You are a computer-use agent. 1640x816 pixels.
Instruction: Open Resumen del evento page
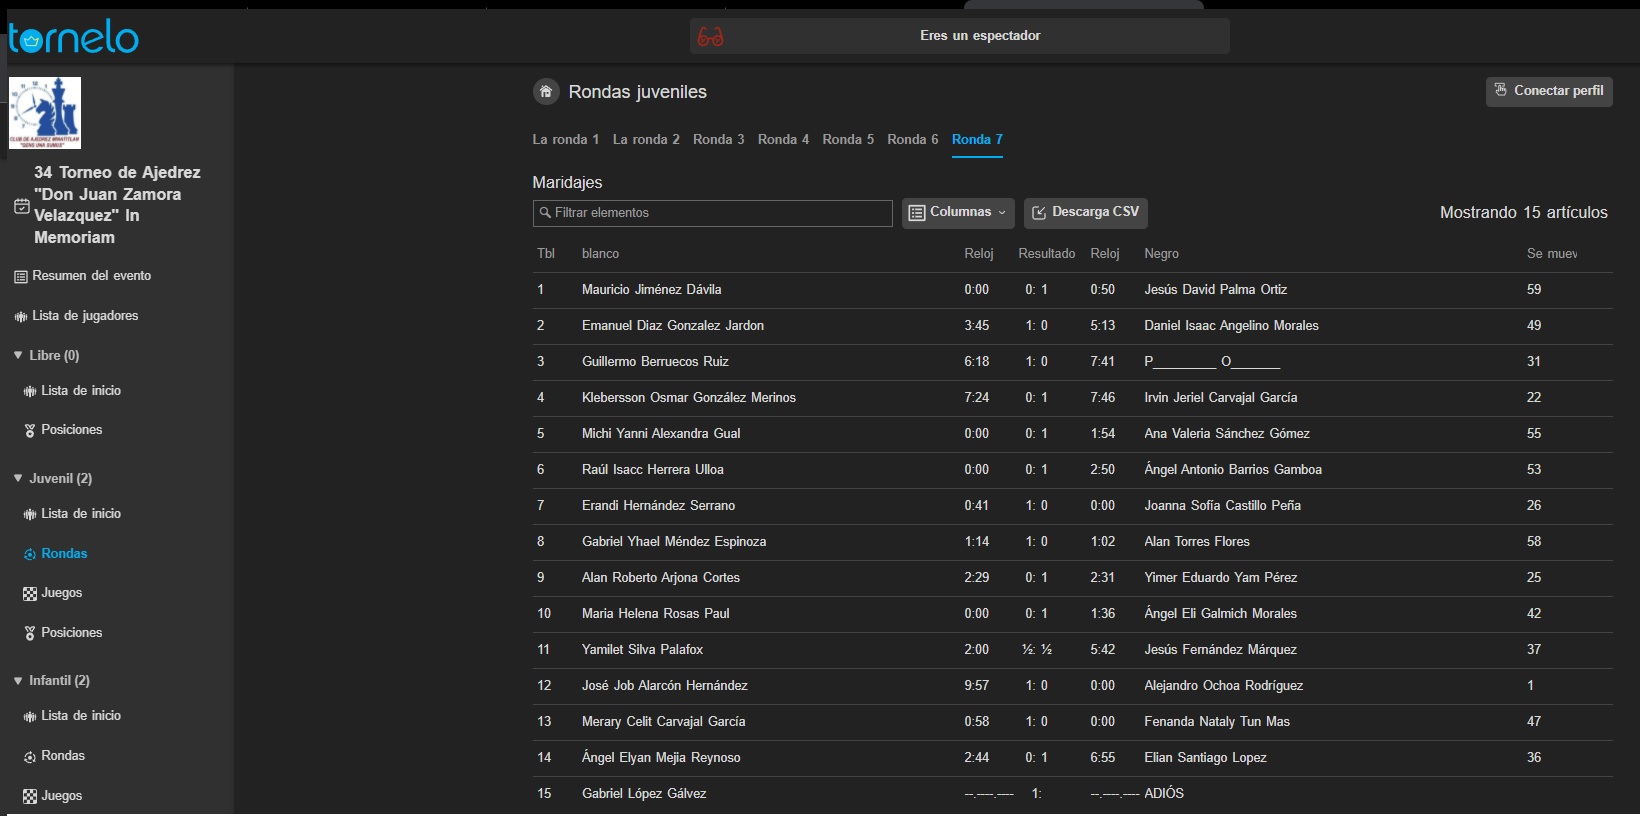tap(91, 276)
